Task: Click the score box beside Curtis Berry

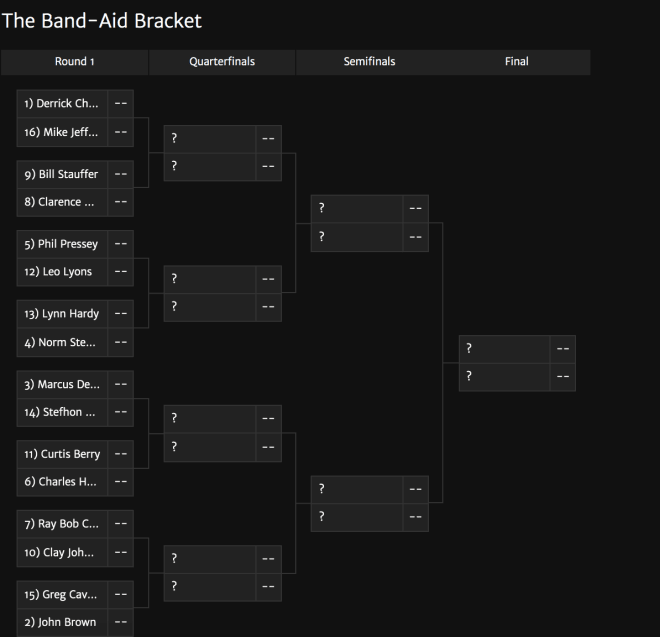Action: pyautogui.click(x=121, y=454)
